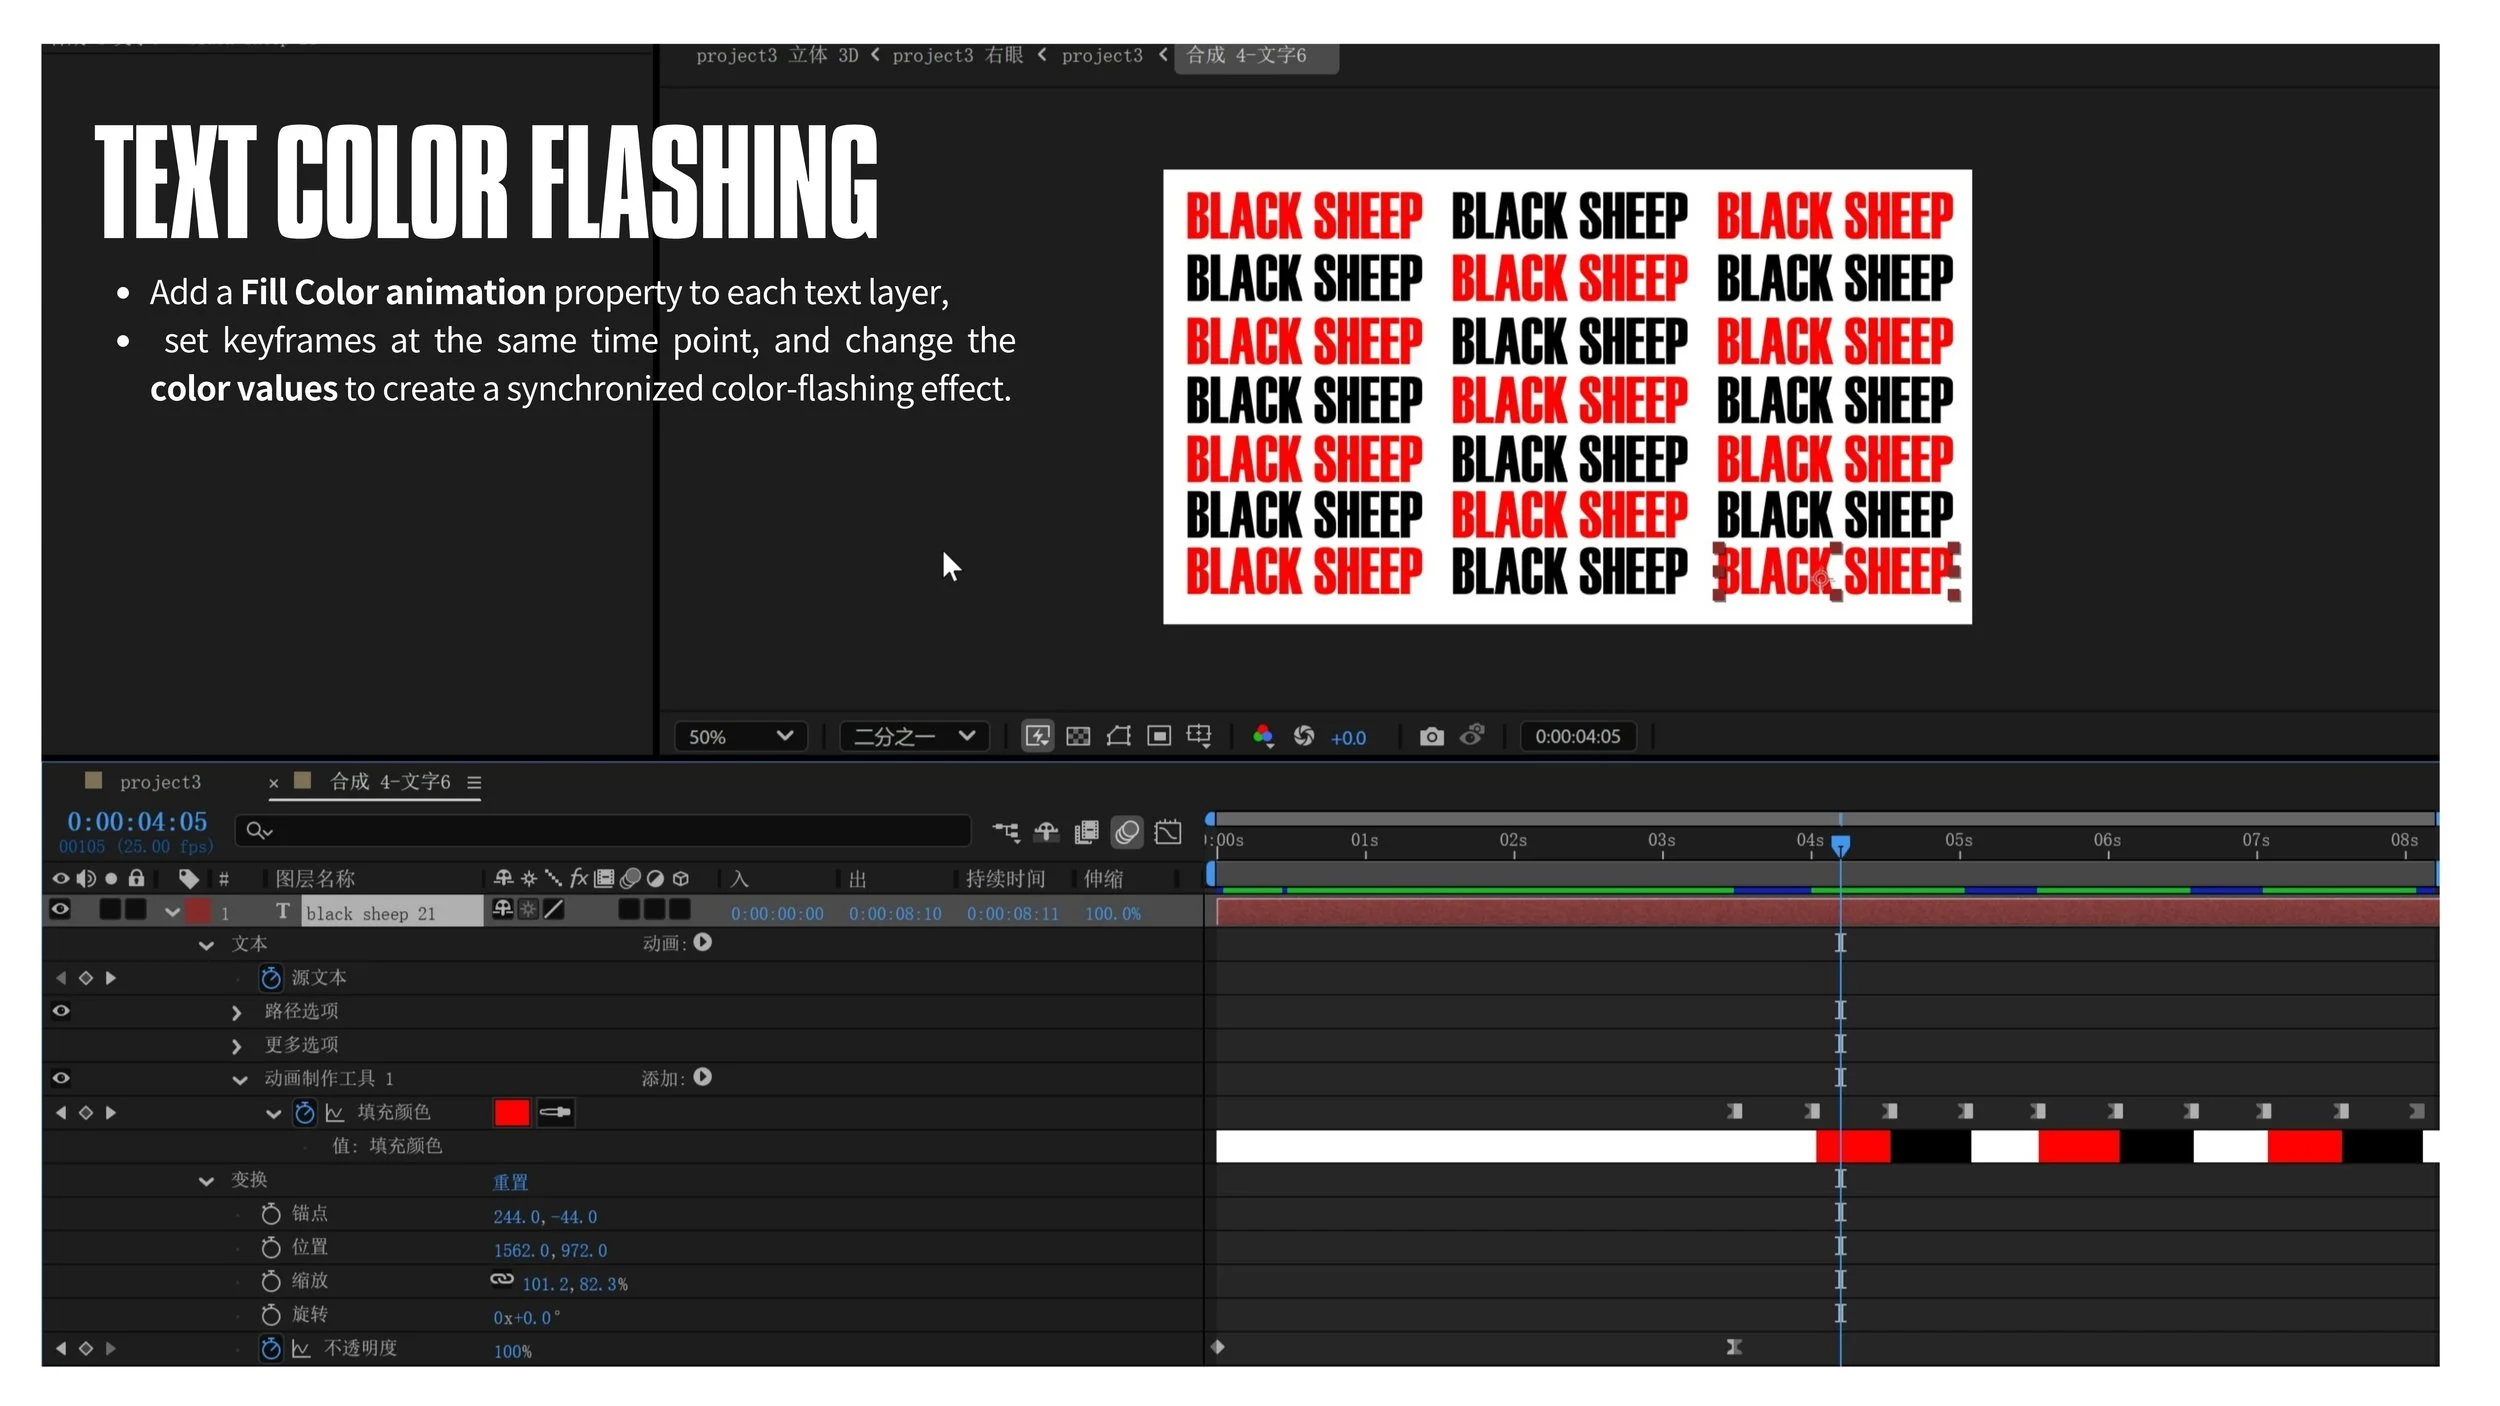Click the snapshot camera icon

[x=1431, y=737]
